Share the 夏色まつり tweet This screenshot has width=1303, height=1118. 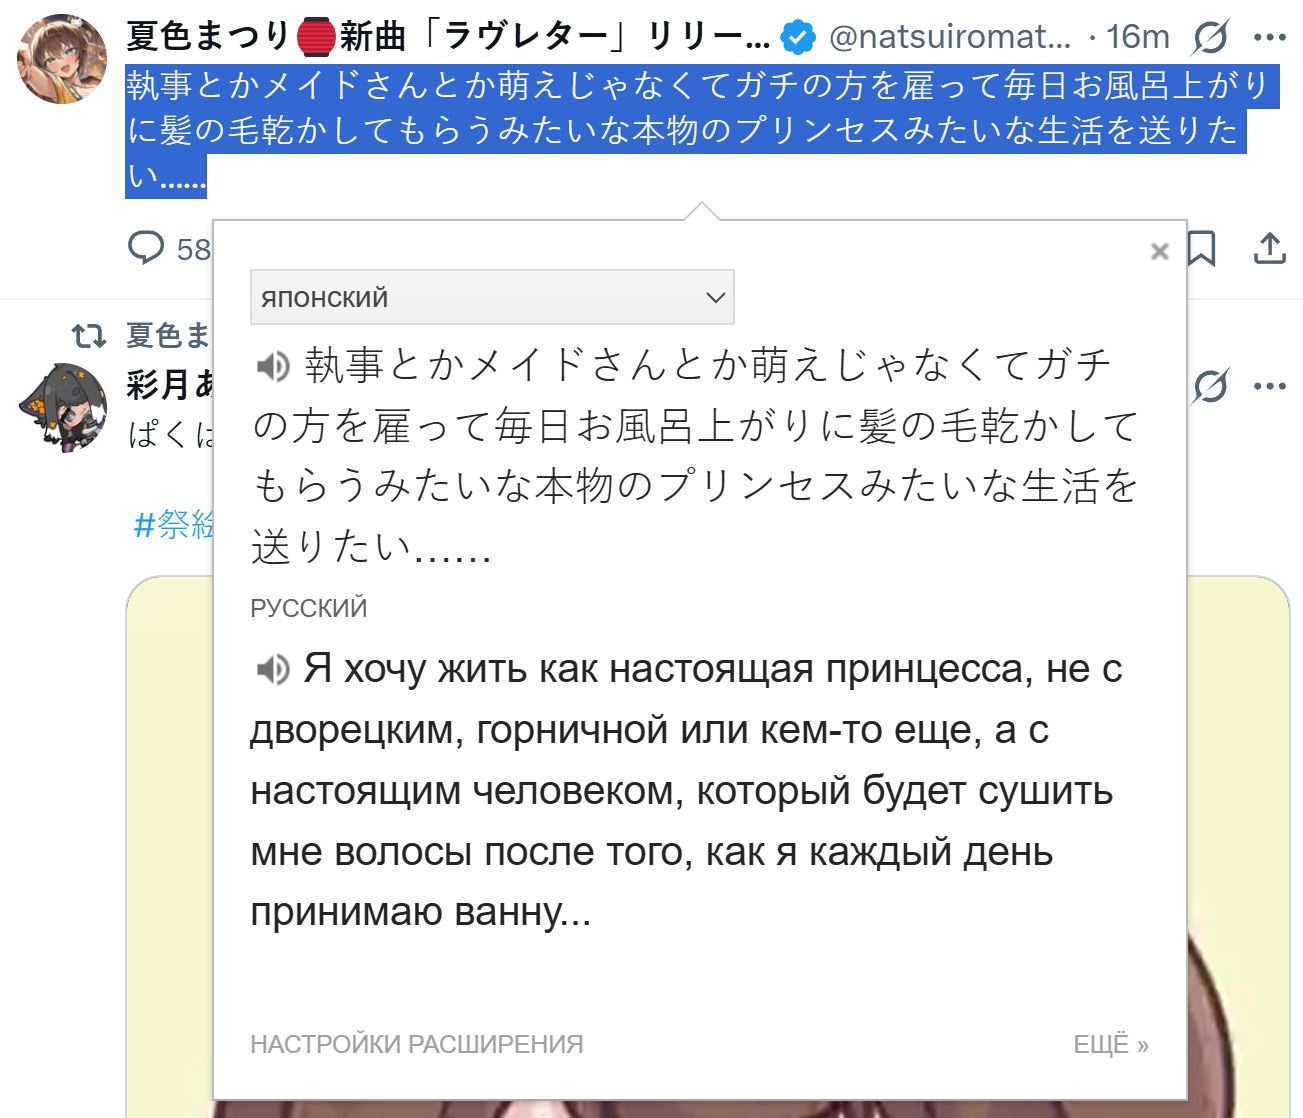(x=1269, y=248)
